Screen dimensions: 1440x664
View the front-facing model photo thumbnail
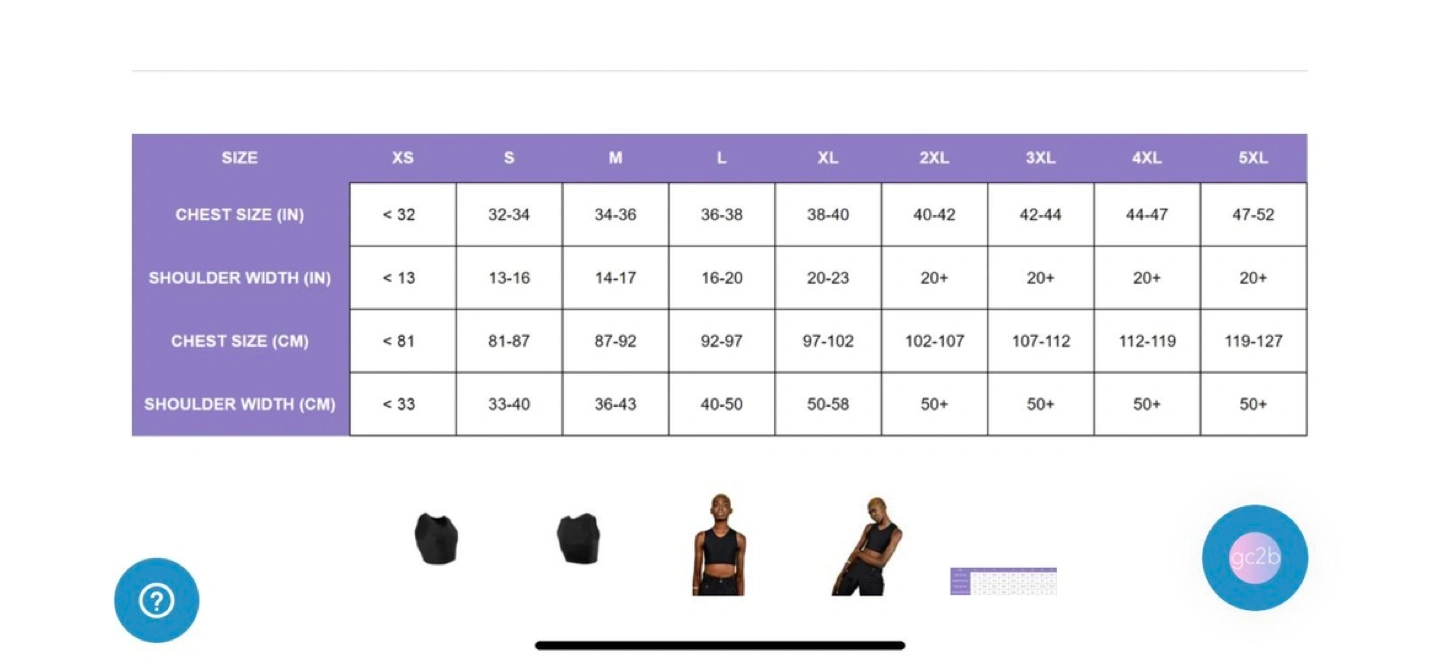point(719,544)
